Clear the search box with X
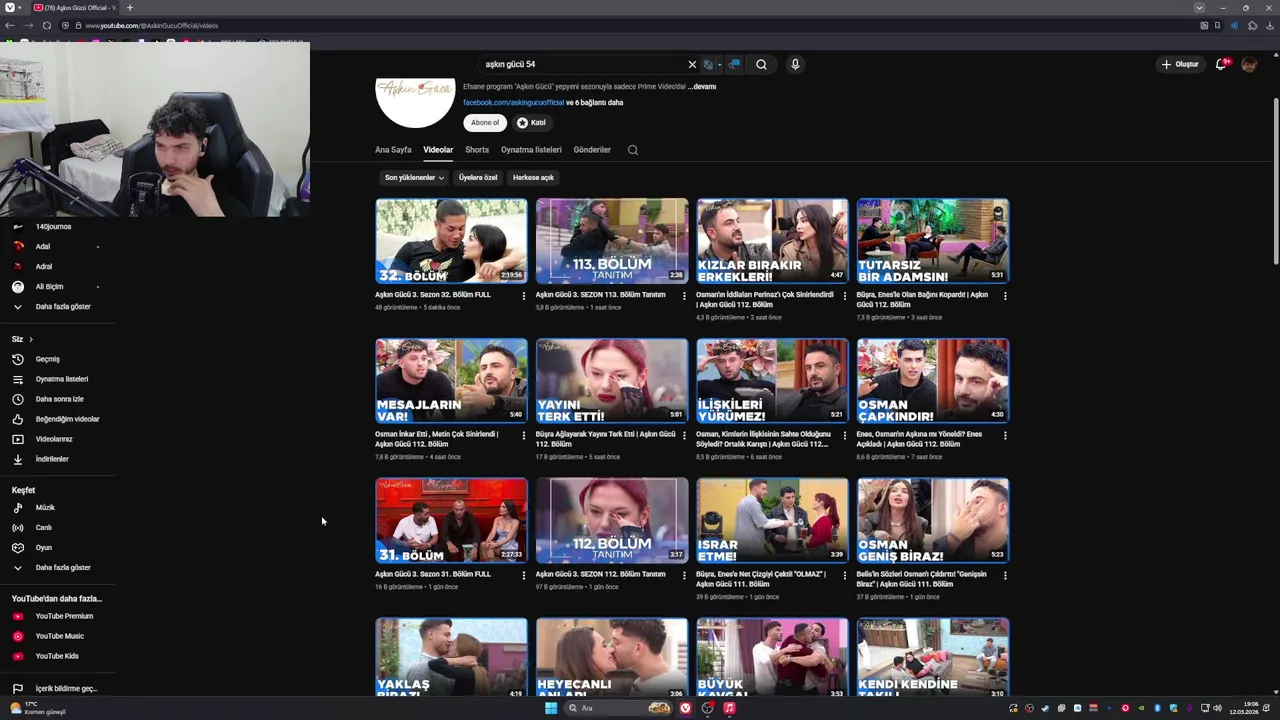 (692, 64)
